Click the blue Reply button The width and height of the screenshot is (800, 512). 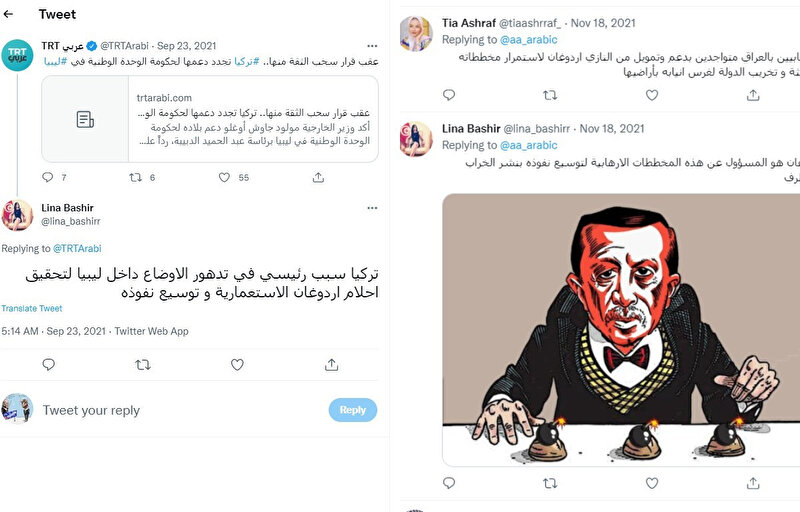coord(353,410)
